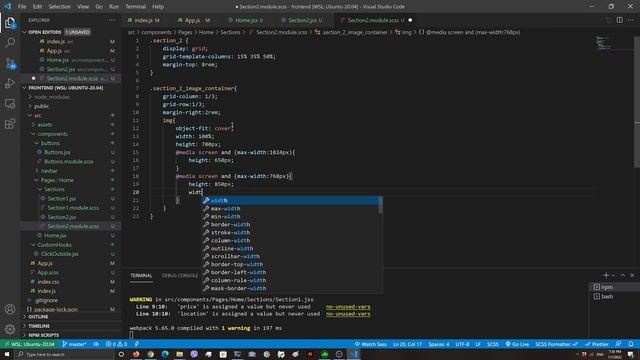This screenshot has height=360, width=640.
Task: Click Watch Sass in status bar
Action: point(370,344)
